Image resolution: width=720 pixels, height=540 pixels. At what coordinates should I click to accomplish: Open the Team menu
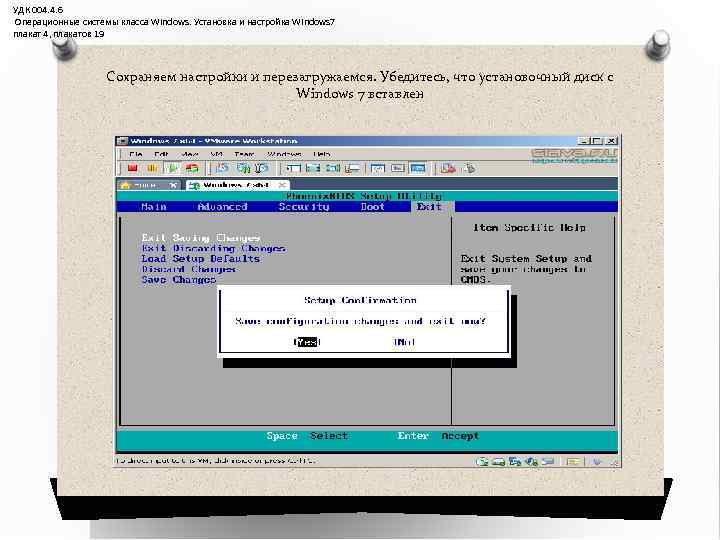pos(244,154)
